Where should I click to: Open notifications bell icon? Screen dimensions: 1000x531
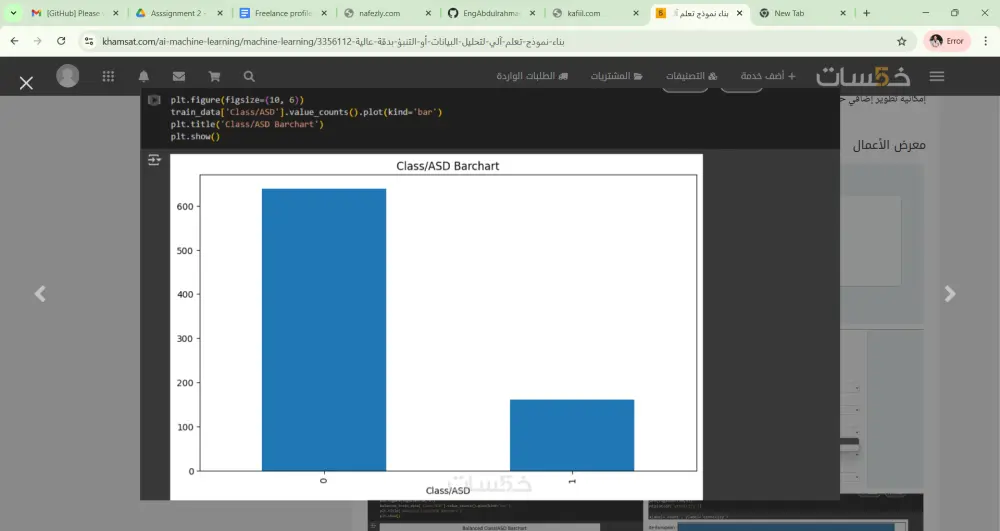coord(143,76)
